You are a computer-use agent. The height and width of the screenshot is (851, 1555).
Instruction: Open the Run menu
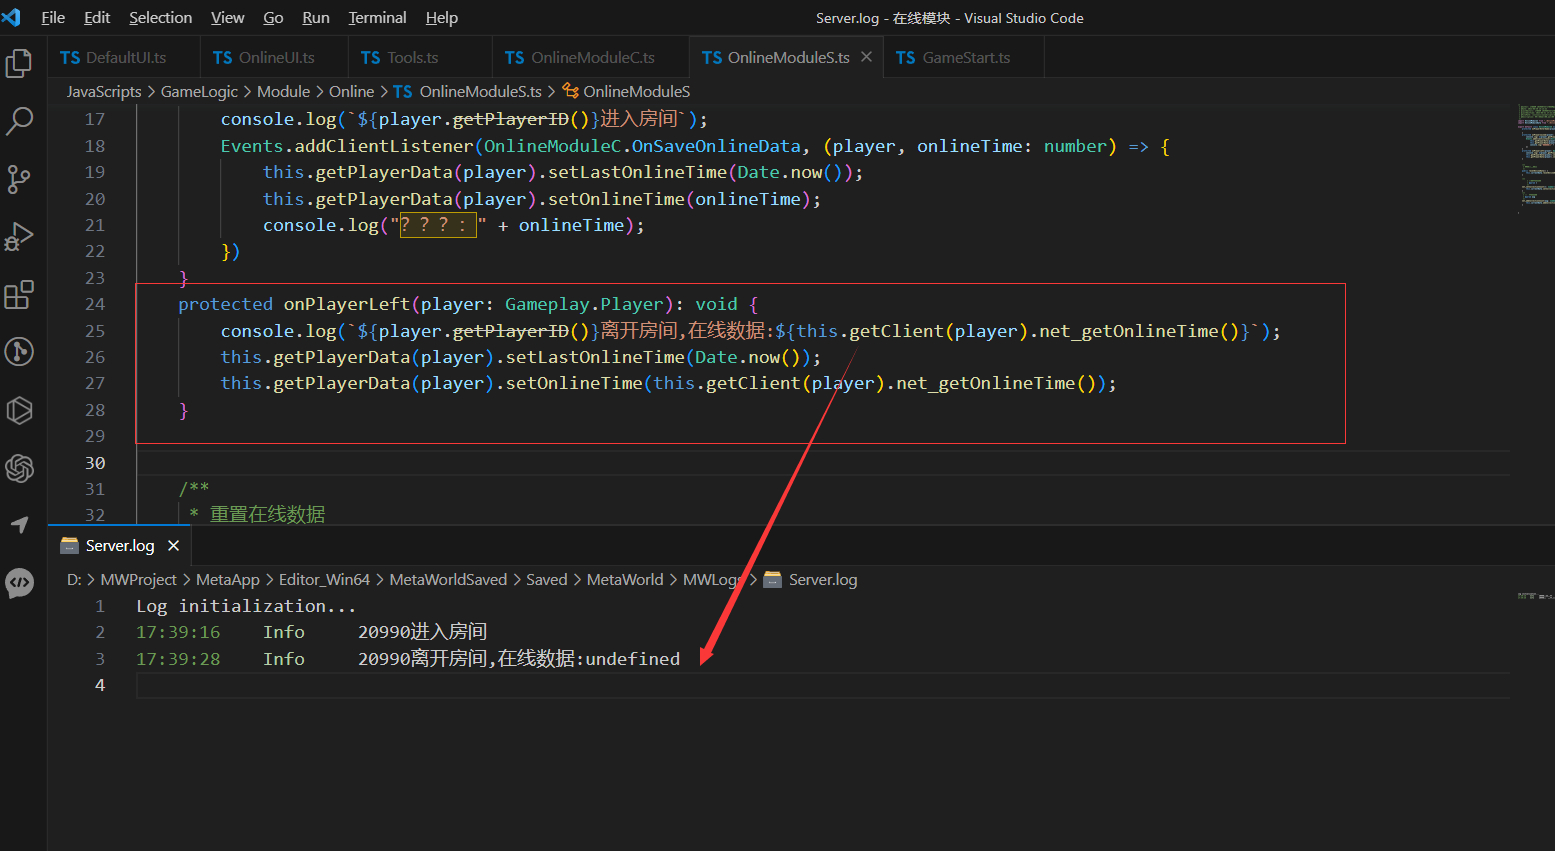tap(316, 17)
